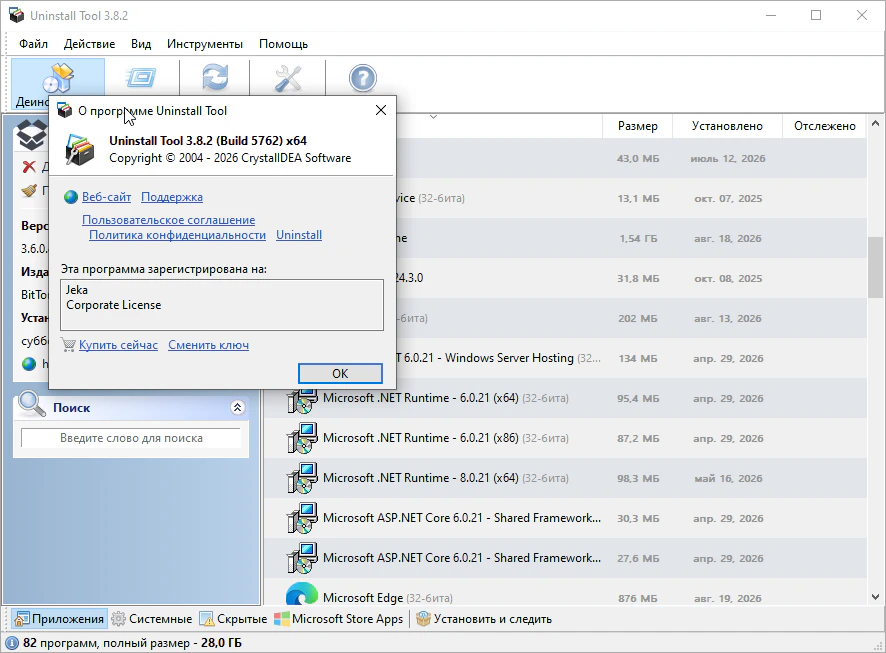886x653 pixels.
Task: Click the Help question mark toolbar icon
Action: (362, 78)
